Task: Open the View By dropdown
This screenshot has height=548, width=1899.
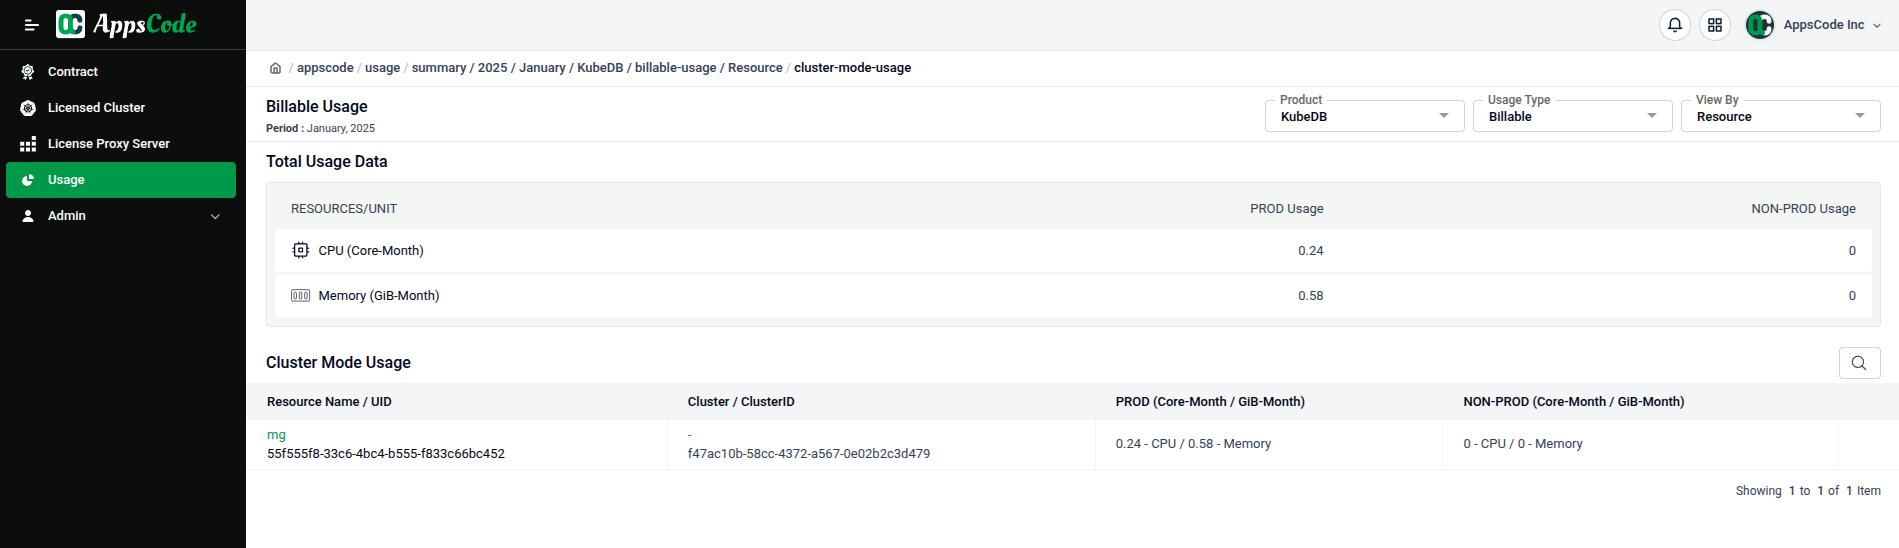Action: (x=1780, y=116)
